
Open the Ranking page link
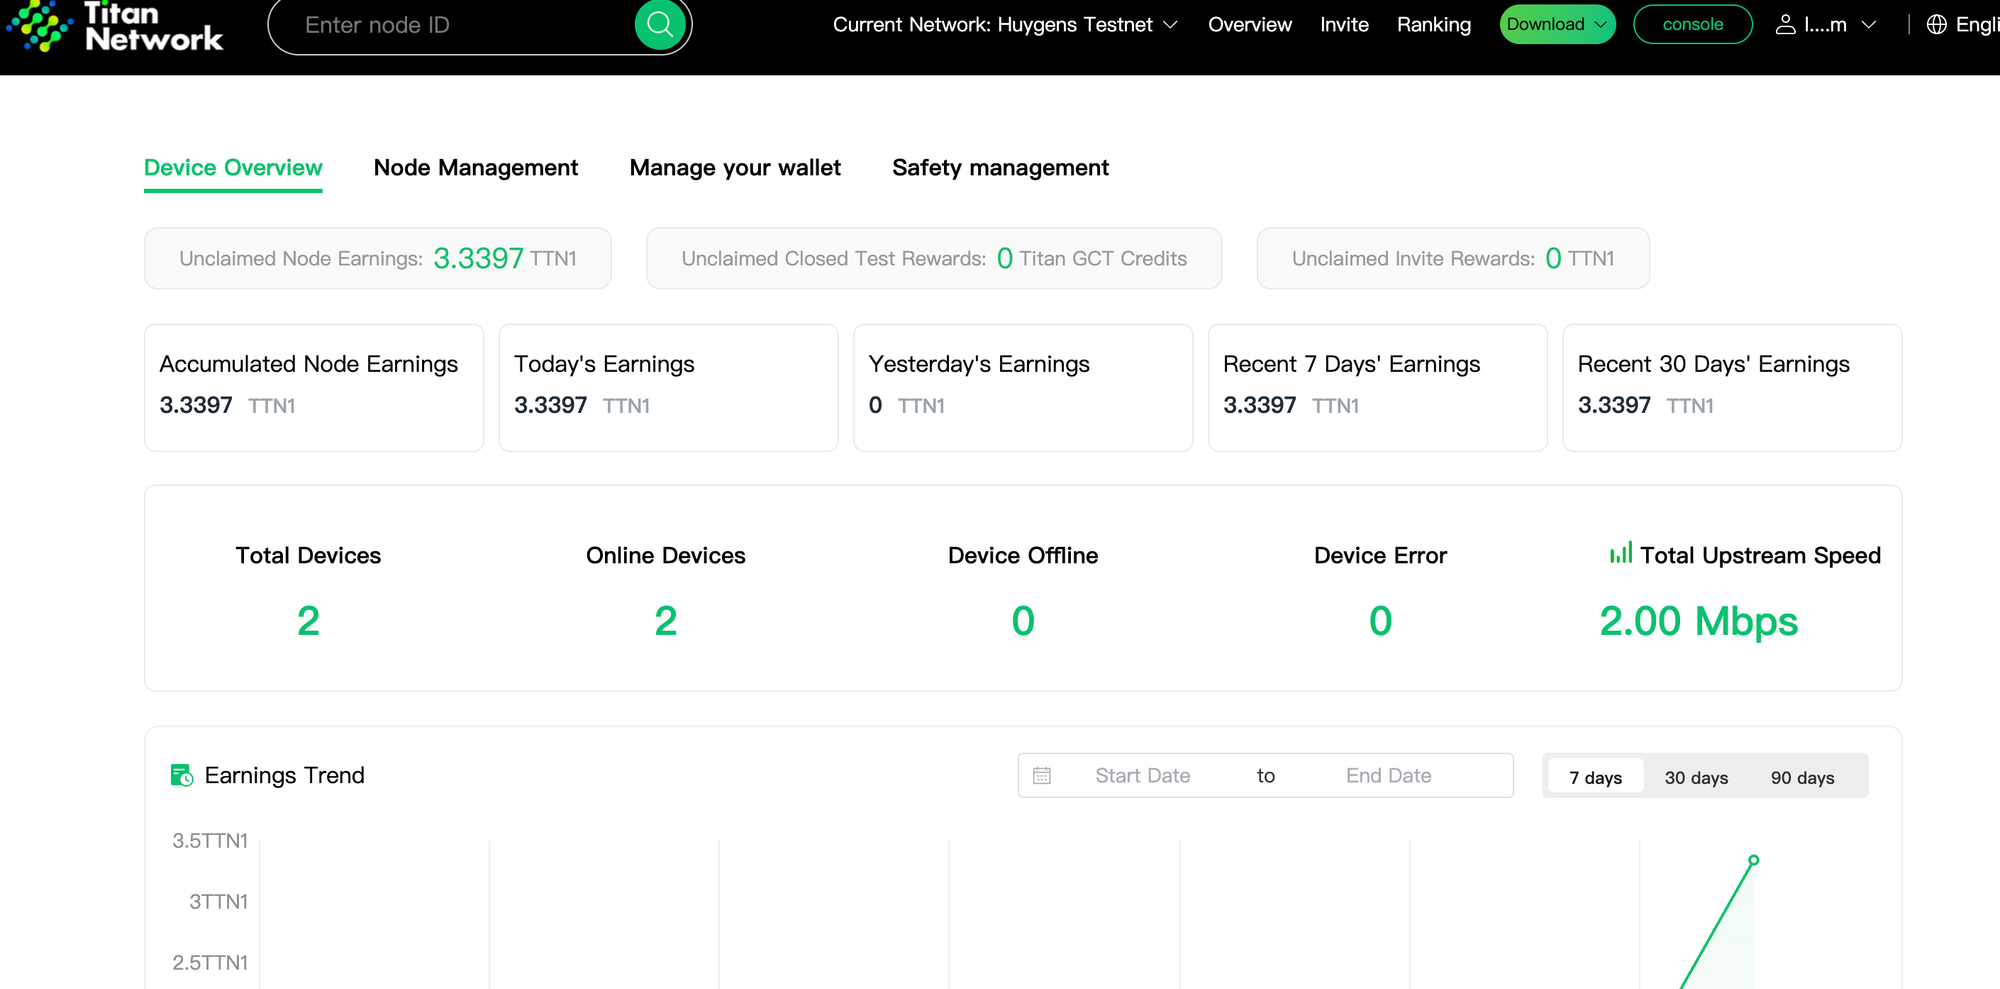[1433, 25]
